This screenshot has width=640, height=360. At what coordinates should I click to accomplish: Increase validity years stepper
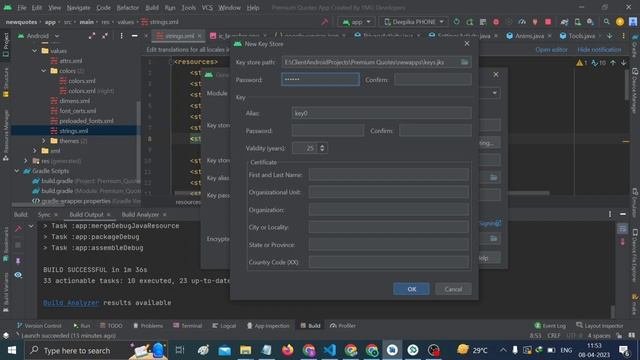click(x=322, y=146)
